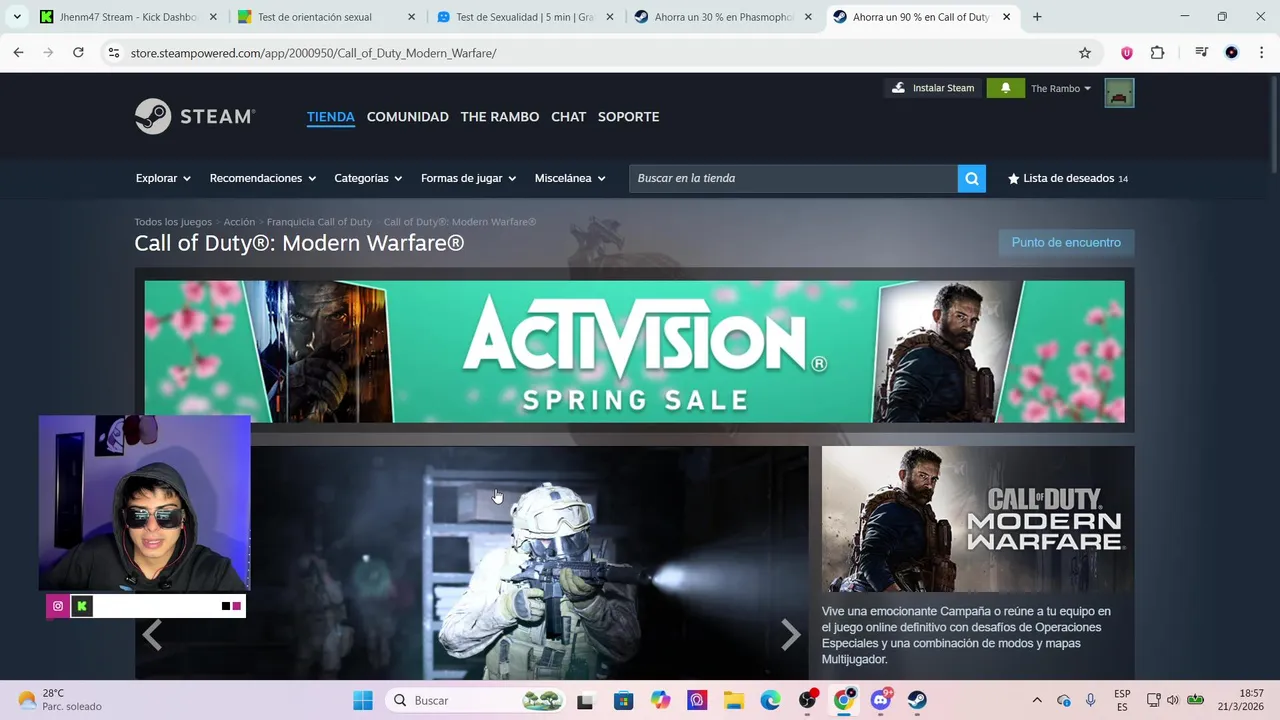Click the Windows taskbar Buscar box

point(476,700)
